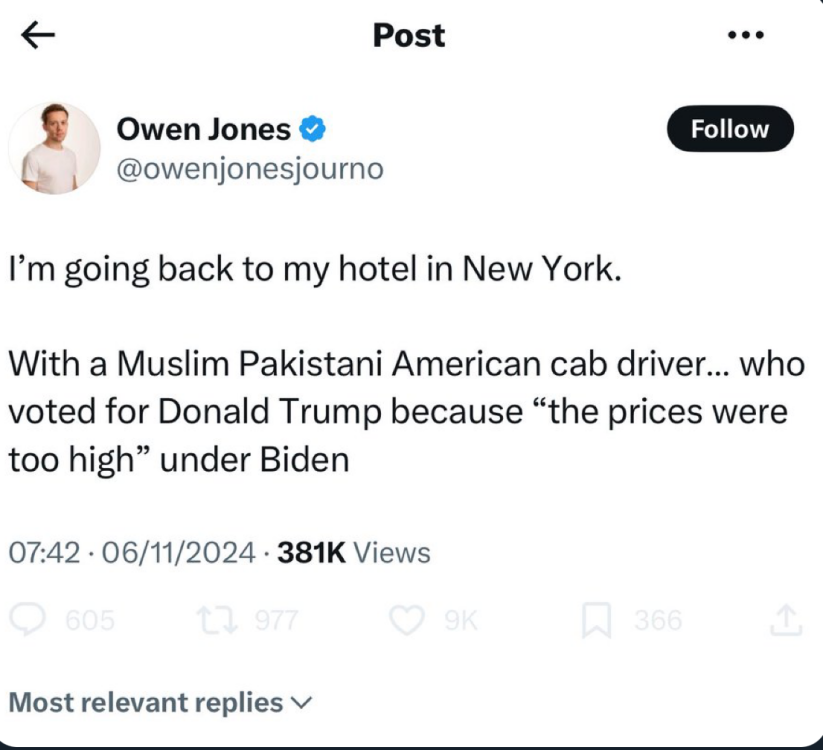The image size is (823, 750).
Task: Click the 9K likes count
Action: tap(461, 621)
